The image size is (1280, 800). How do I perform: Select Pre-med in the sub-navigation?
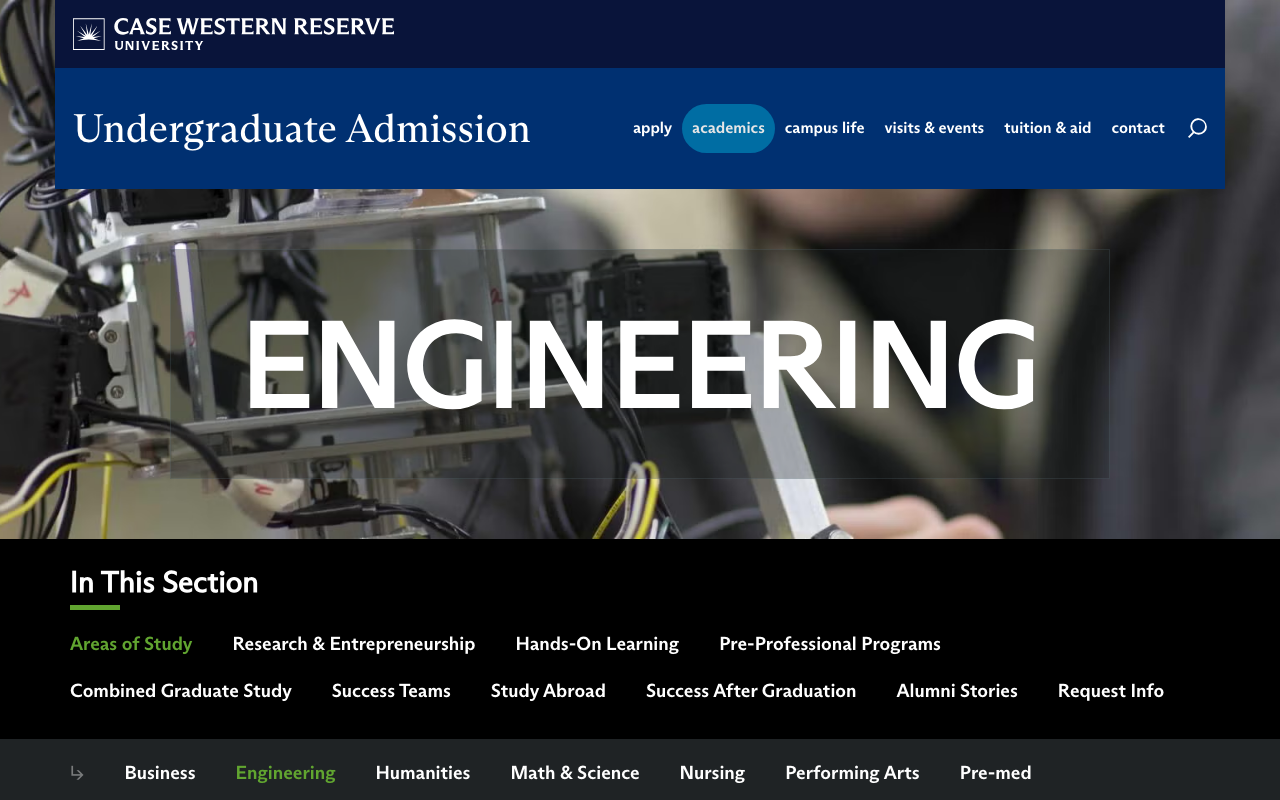click(995, 773)
